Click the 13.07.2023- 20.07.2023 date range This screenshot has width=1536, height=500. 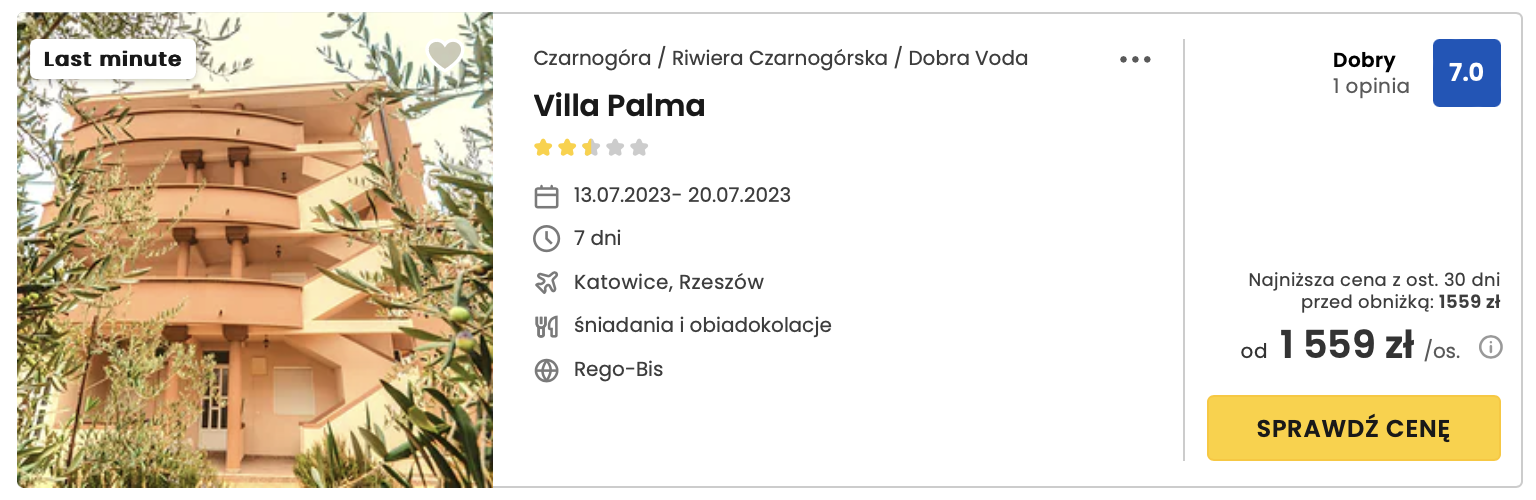pyautogui.click(x=682, y=195)
